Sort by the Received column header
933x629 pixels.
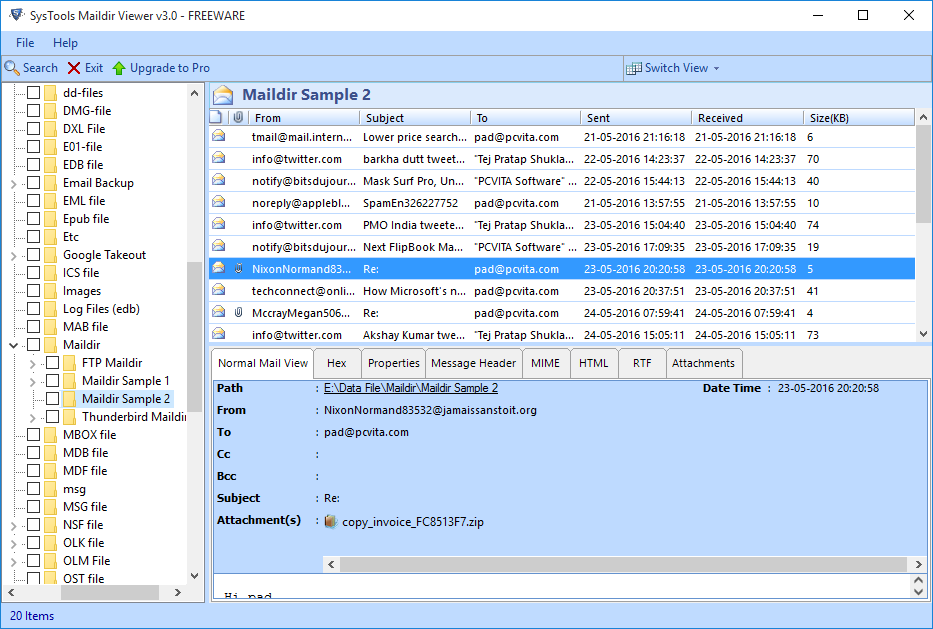(747, 118)
